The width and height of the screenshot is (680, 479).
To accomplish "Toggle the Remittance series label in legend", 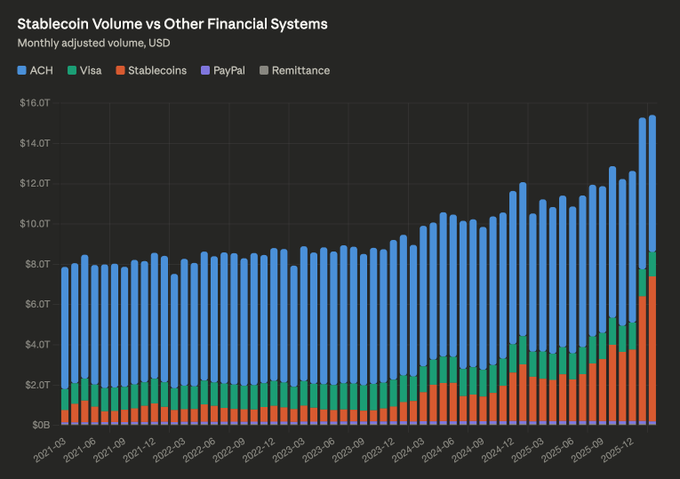I will [300, 71].
